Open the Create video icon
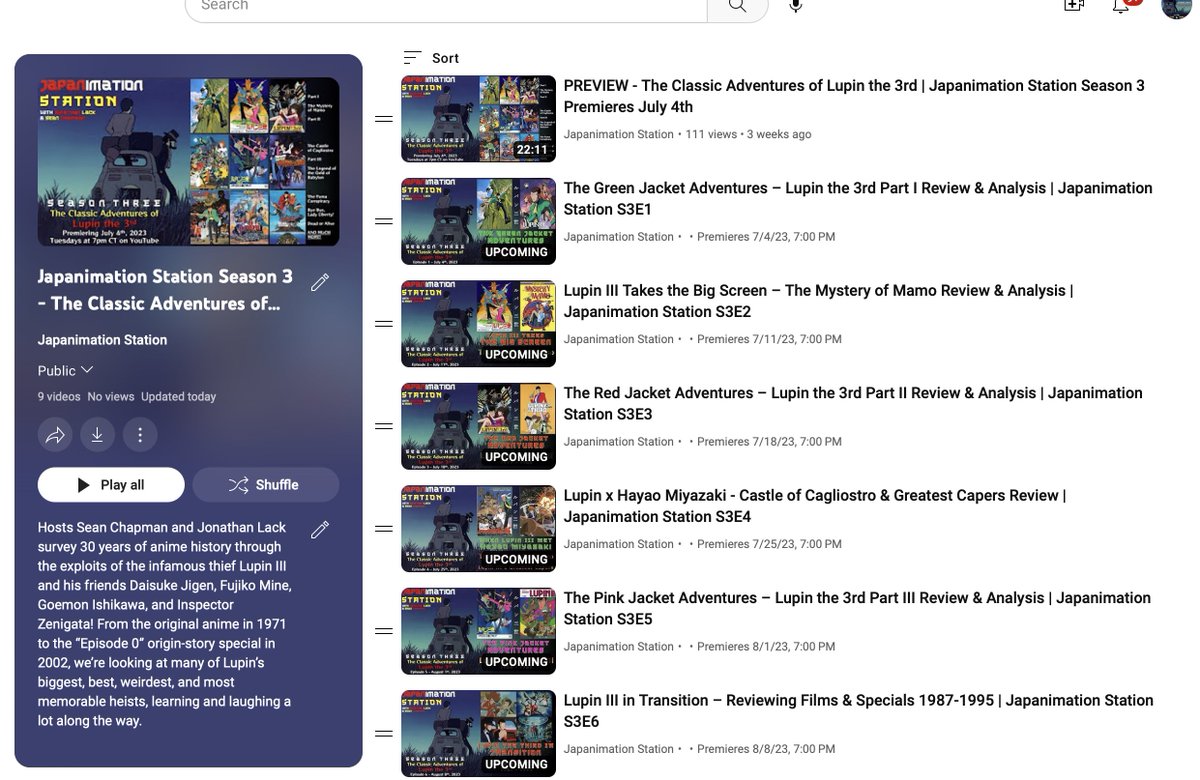Viewport: 1200px width, 780px height. (1074, 5)
